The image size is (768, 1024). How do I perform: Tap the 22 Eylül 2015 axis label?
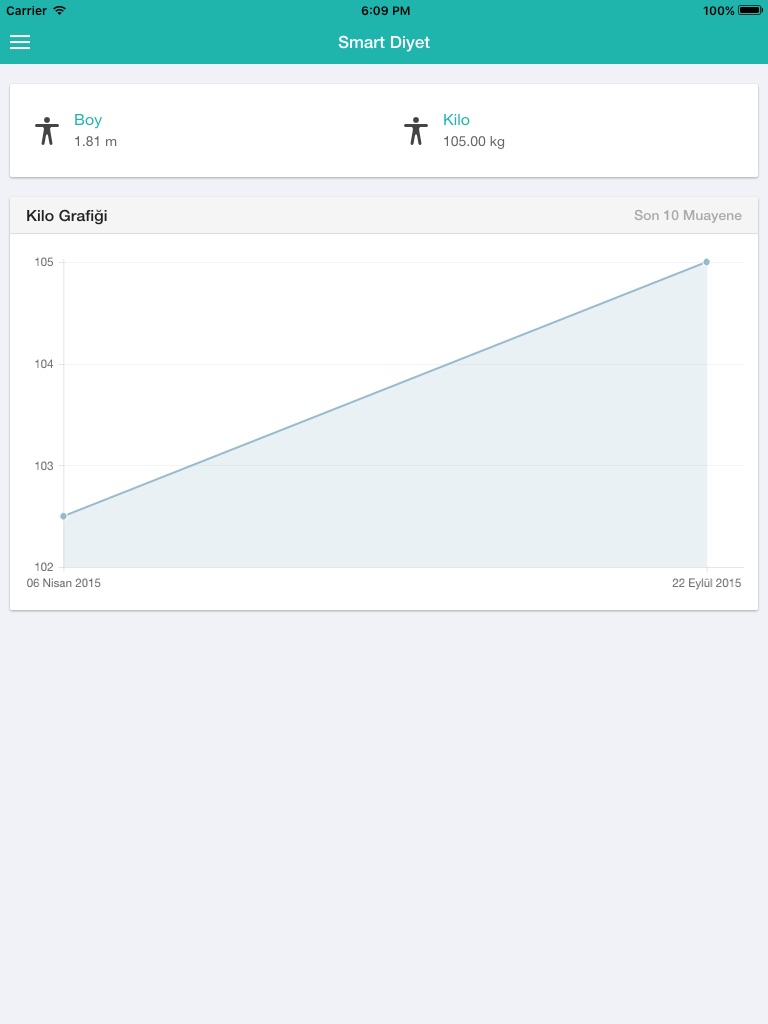coord(706,583)
